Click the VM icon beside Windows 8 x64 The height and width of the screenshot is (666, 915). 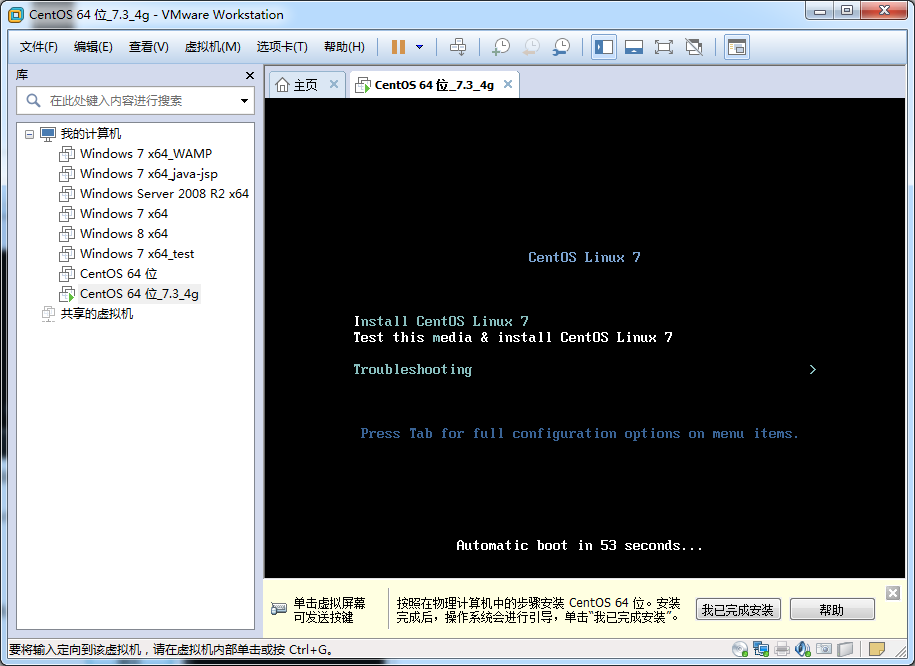pyautogui.click(x=67, y=233)
